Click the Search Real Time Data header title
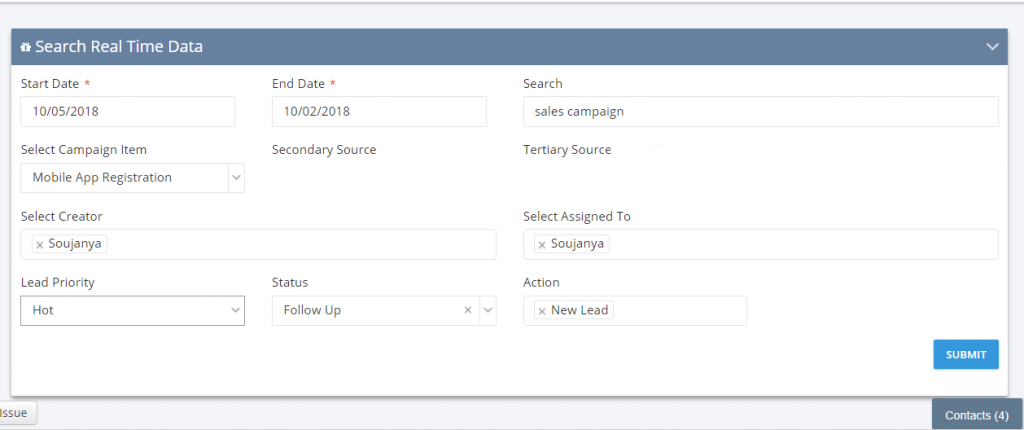1024x430 pixels. 119,46
